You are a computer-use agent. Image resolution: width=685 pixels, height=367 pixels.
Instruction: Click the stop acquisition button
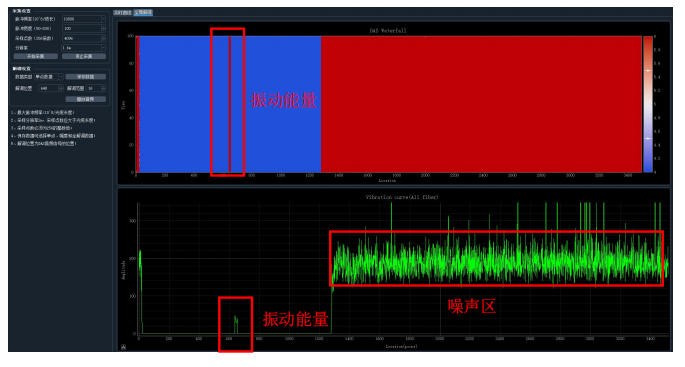point(84,56)
